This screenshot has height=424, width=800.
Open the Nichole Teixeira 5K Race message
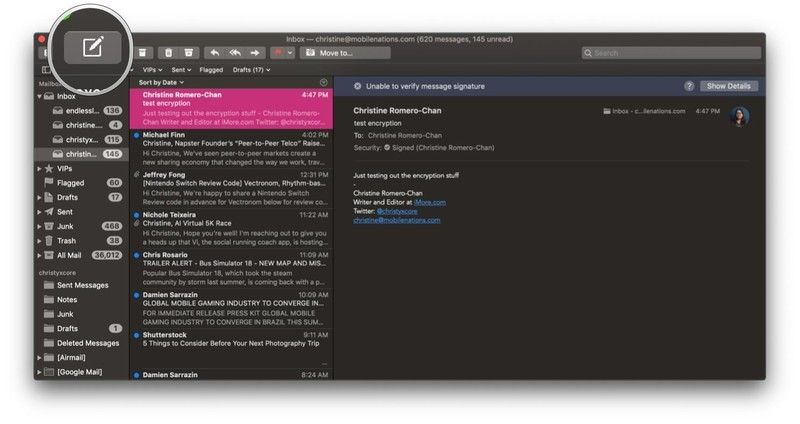(x=231, y=229)
